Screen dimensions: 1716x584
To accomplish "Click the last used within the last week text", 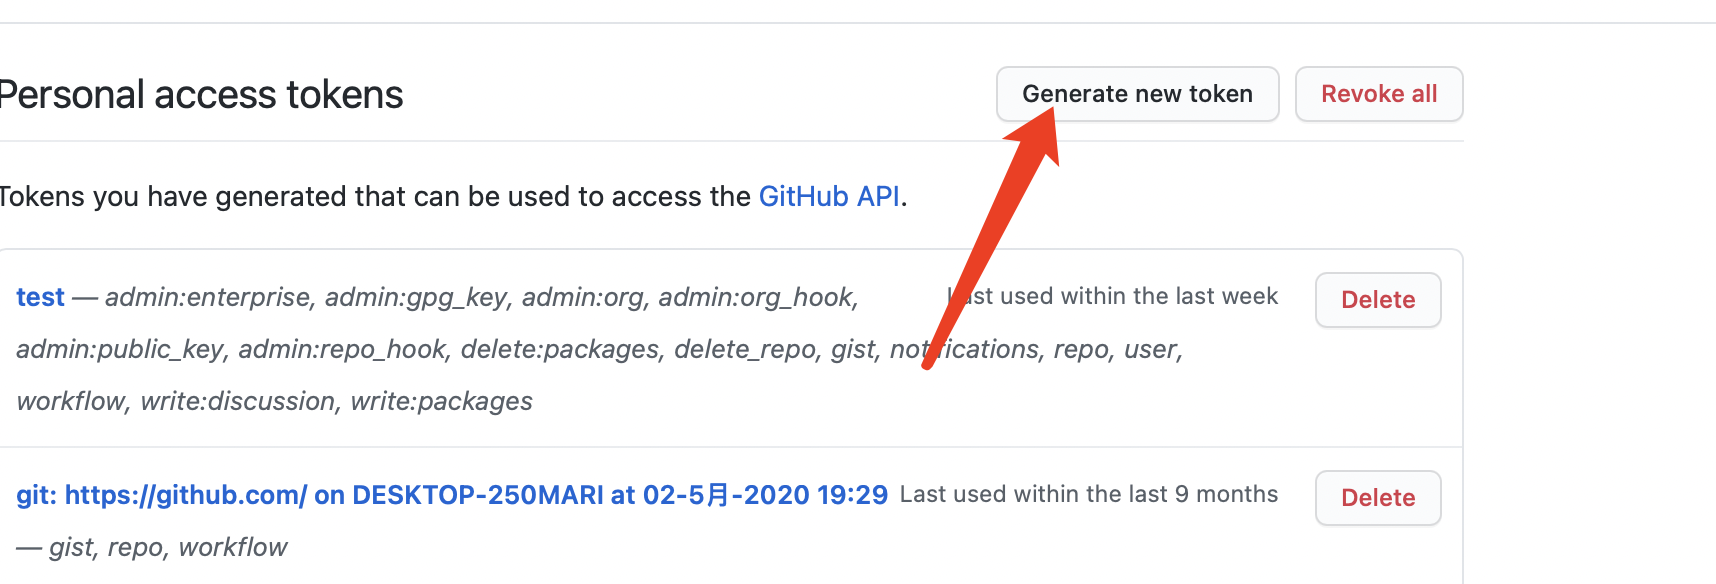I will tap(1112, 296).
